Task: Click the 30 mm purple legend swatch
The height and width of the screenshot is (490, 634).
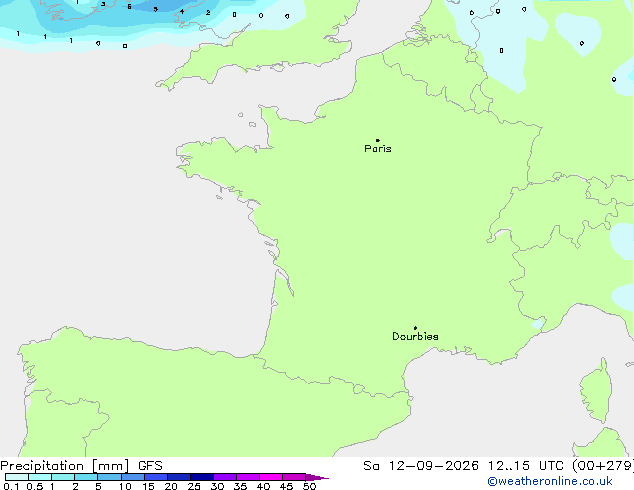Action: click(225, 477)
